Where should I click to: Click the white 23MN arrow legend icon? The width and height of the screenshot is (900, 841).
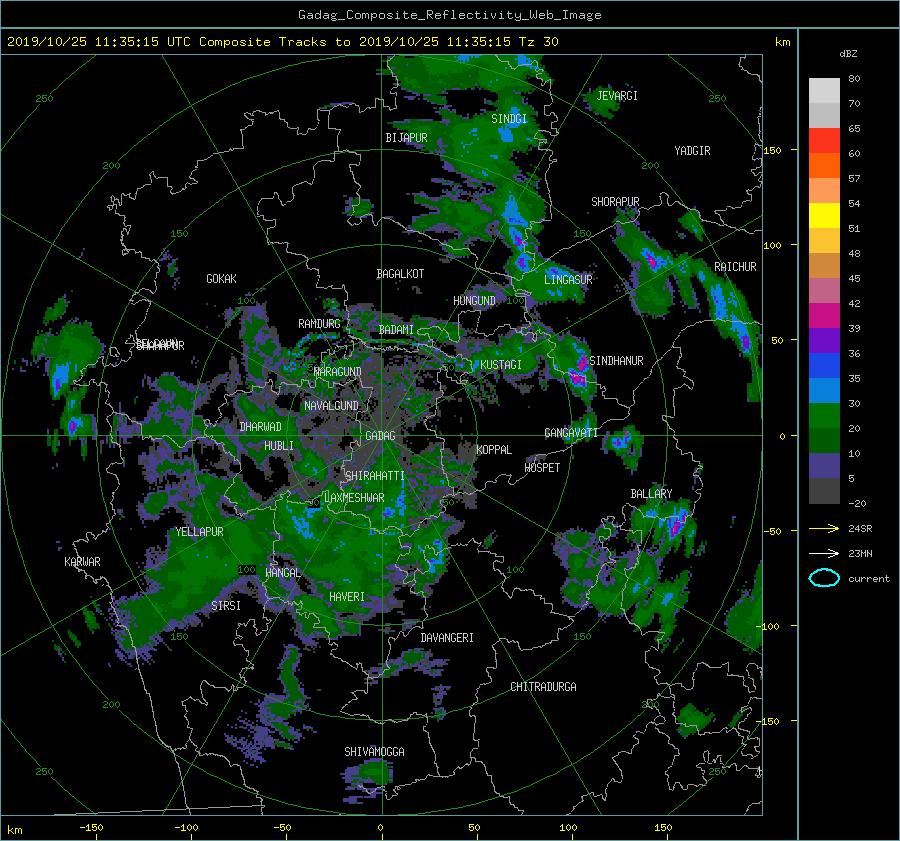(824, 553)
